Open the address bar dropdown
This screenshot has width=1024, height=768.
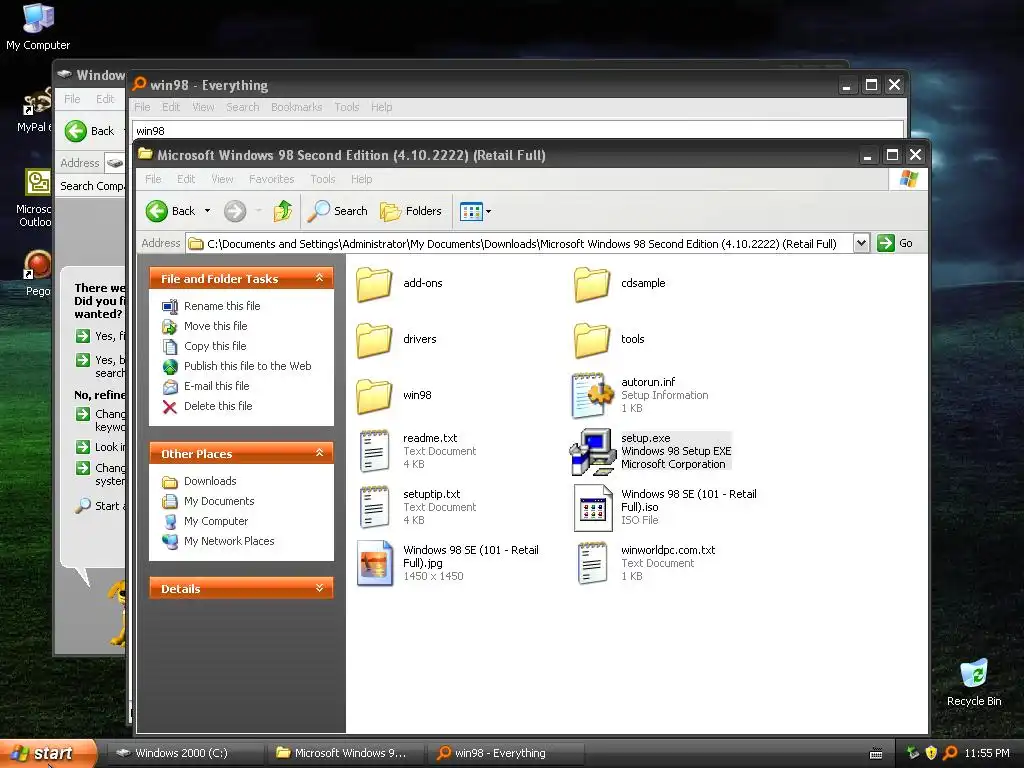(861, 243)
